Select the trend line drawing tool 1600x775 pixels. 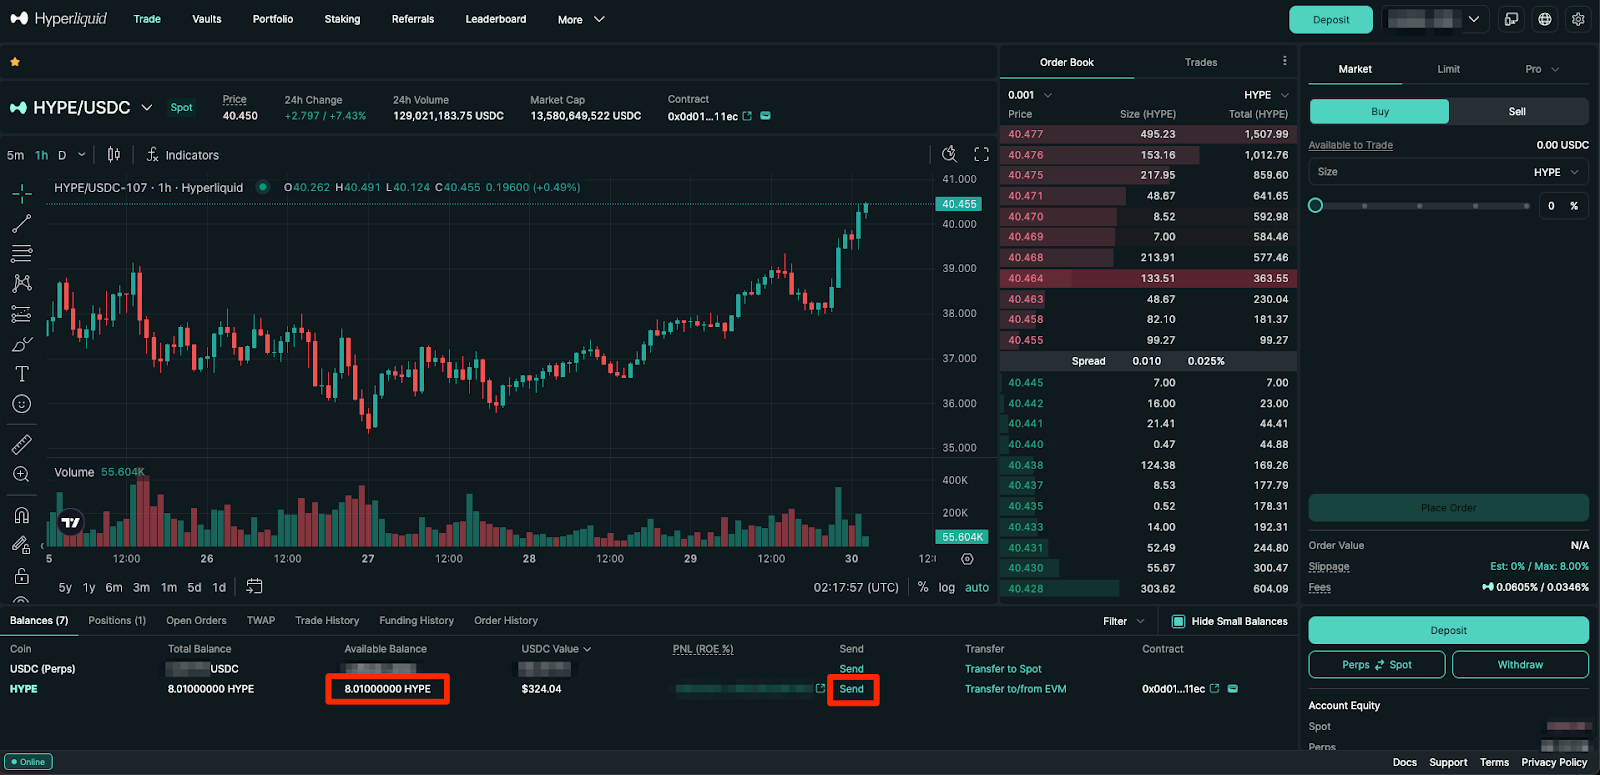click(21, 223)
